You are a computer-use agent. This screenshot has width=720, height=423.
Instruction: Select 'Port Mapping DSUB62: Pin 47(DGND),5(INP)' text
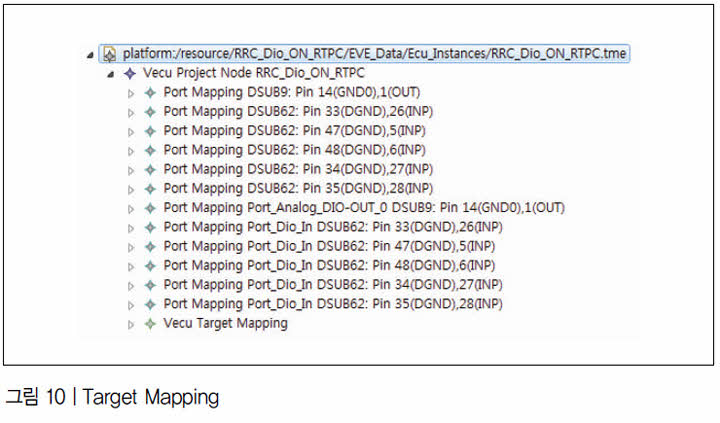click(x=294, y=131)
